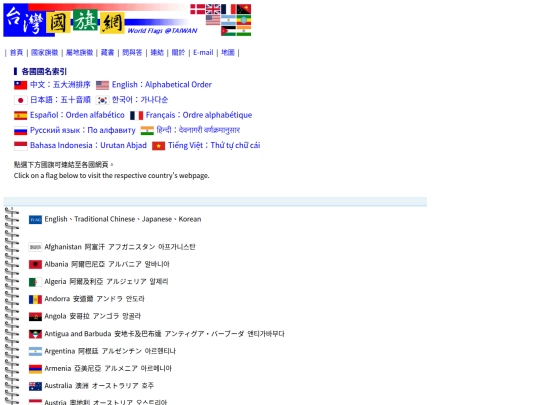Click the Albania 阿爾巴尼亞 country name text

[107, 264]
